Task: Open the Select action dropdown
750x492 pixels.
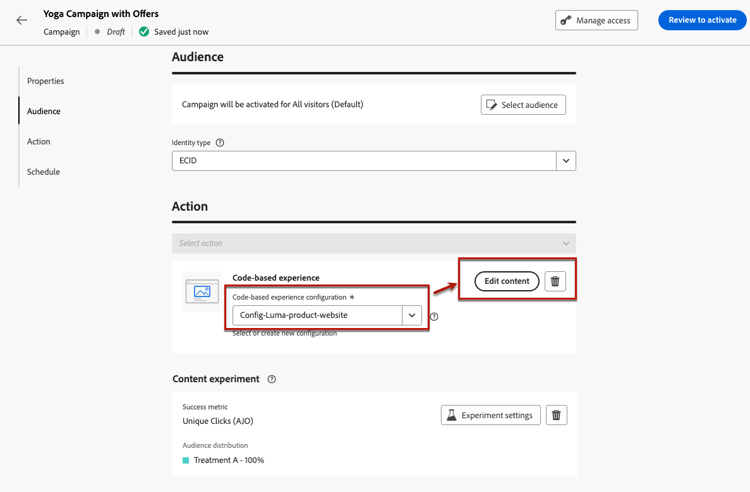Action: pos(374,243)
